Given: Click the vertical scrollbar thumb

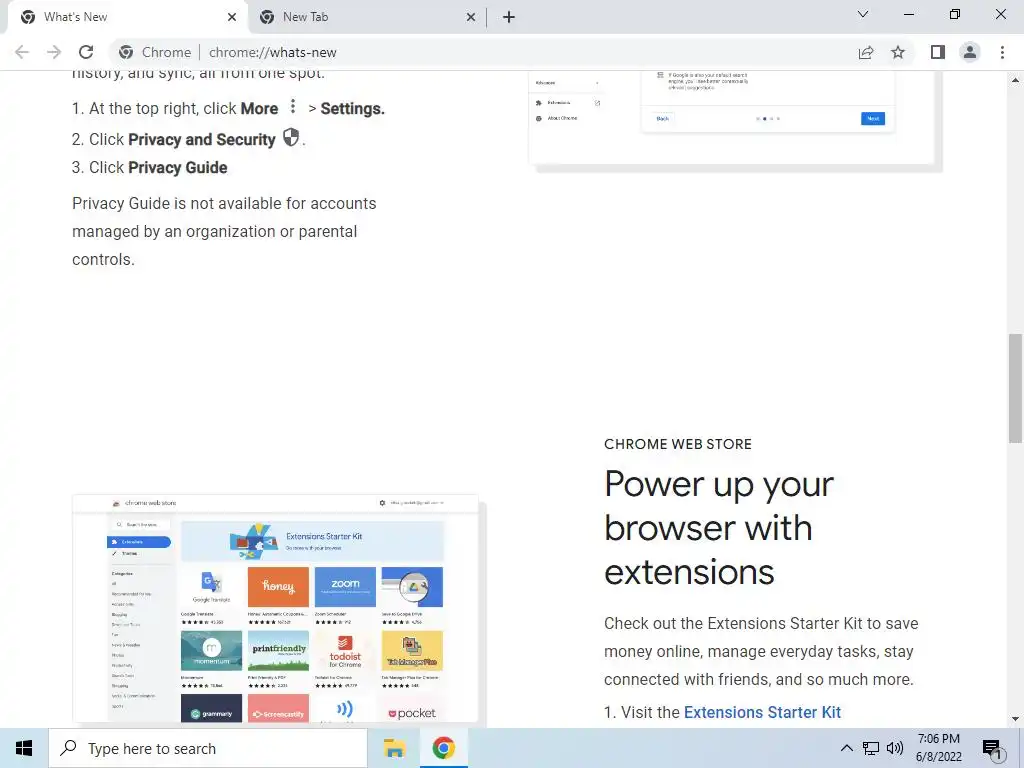Looking at the screenshot, I should 1015,388.
